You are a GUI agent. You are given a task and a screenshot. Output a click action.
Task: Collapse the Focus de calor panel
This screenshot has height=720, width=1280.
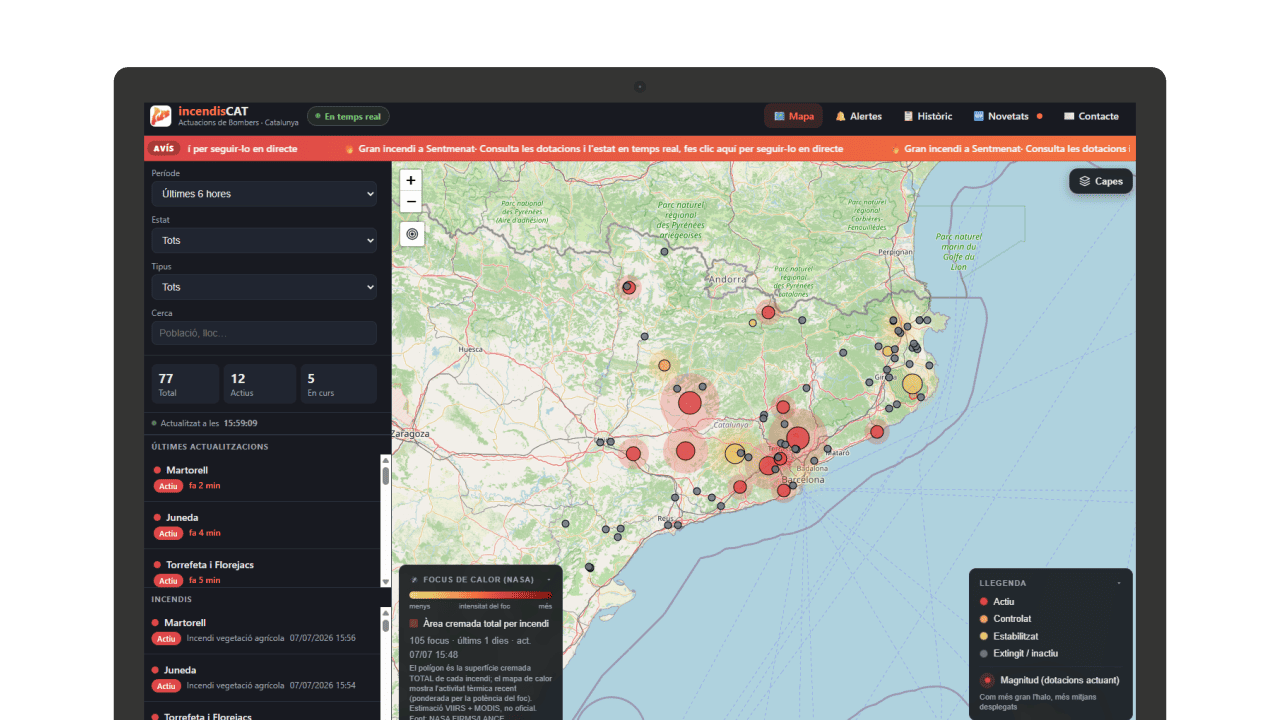coord(549,579)
